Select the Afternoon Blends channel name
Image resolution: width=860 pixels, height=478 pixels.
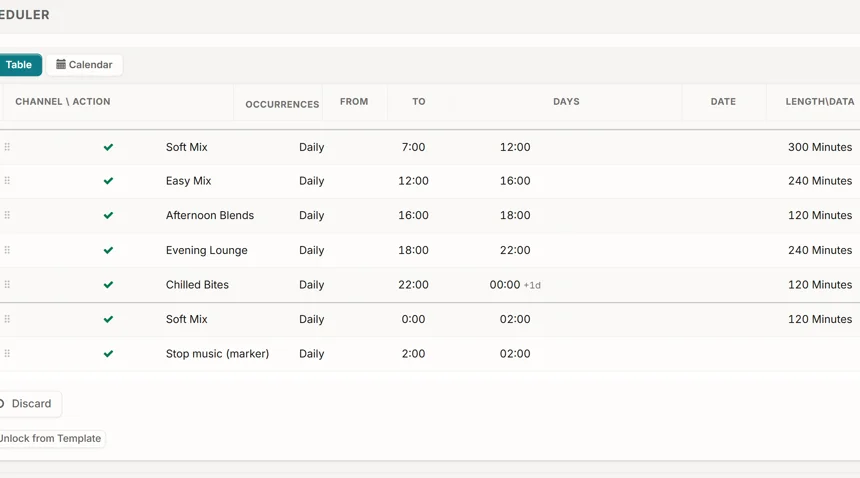coord(210,215)
